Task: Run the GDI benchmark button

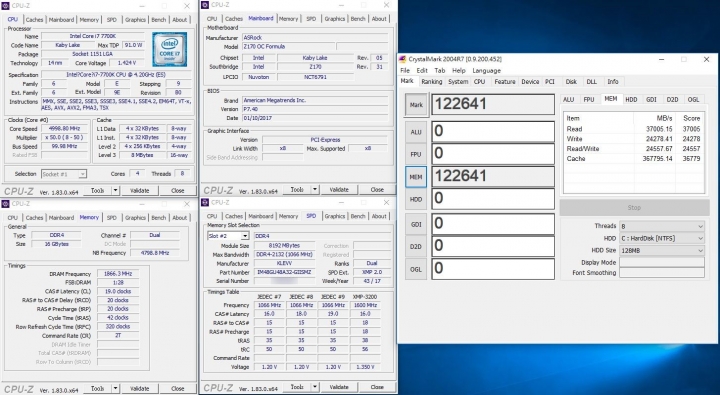Action: click(x=416, y=224)
